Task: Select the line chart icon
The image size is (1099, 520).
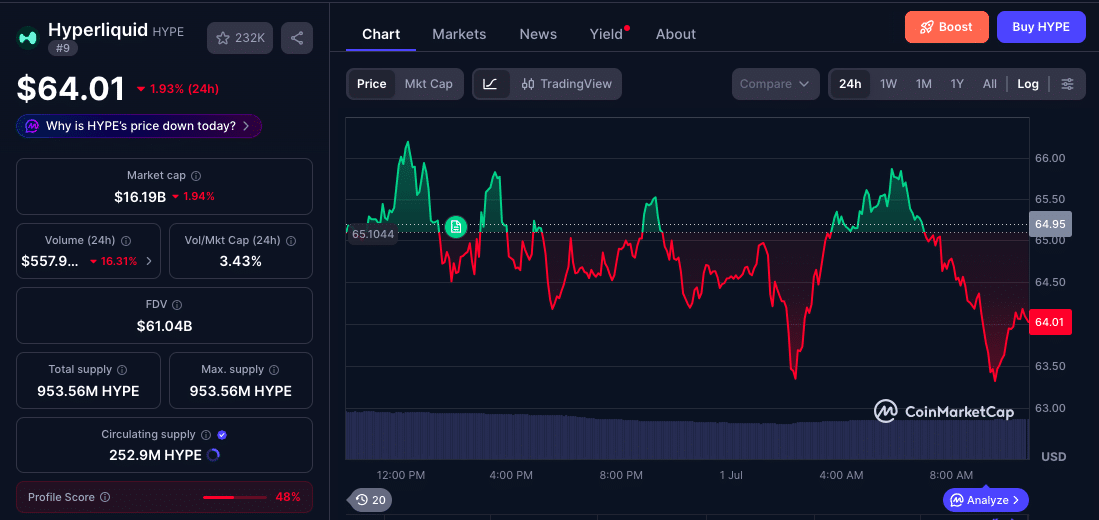Action: 491,84
